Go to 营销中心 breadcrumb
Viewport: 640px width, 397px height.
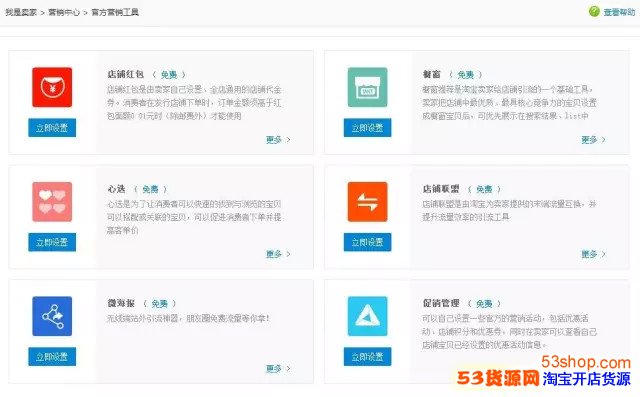pos(64,12)
